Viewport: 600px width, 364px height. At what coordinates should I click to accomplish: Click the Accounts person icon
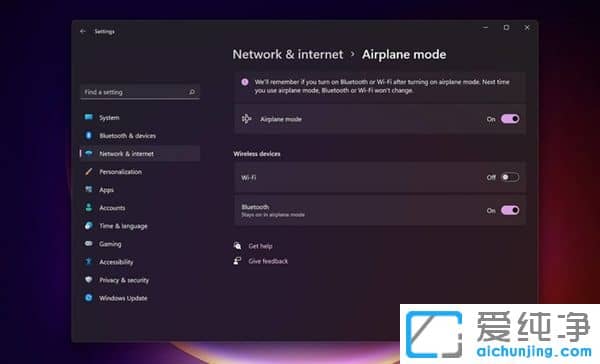click(88, 207)
